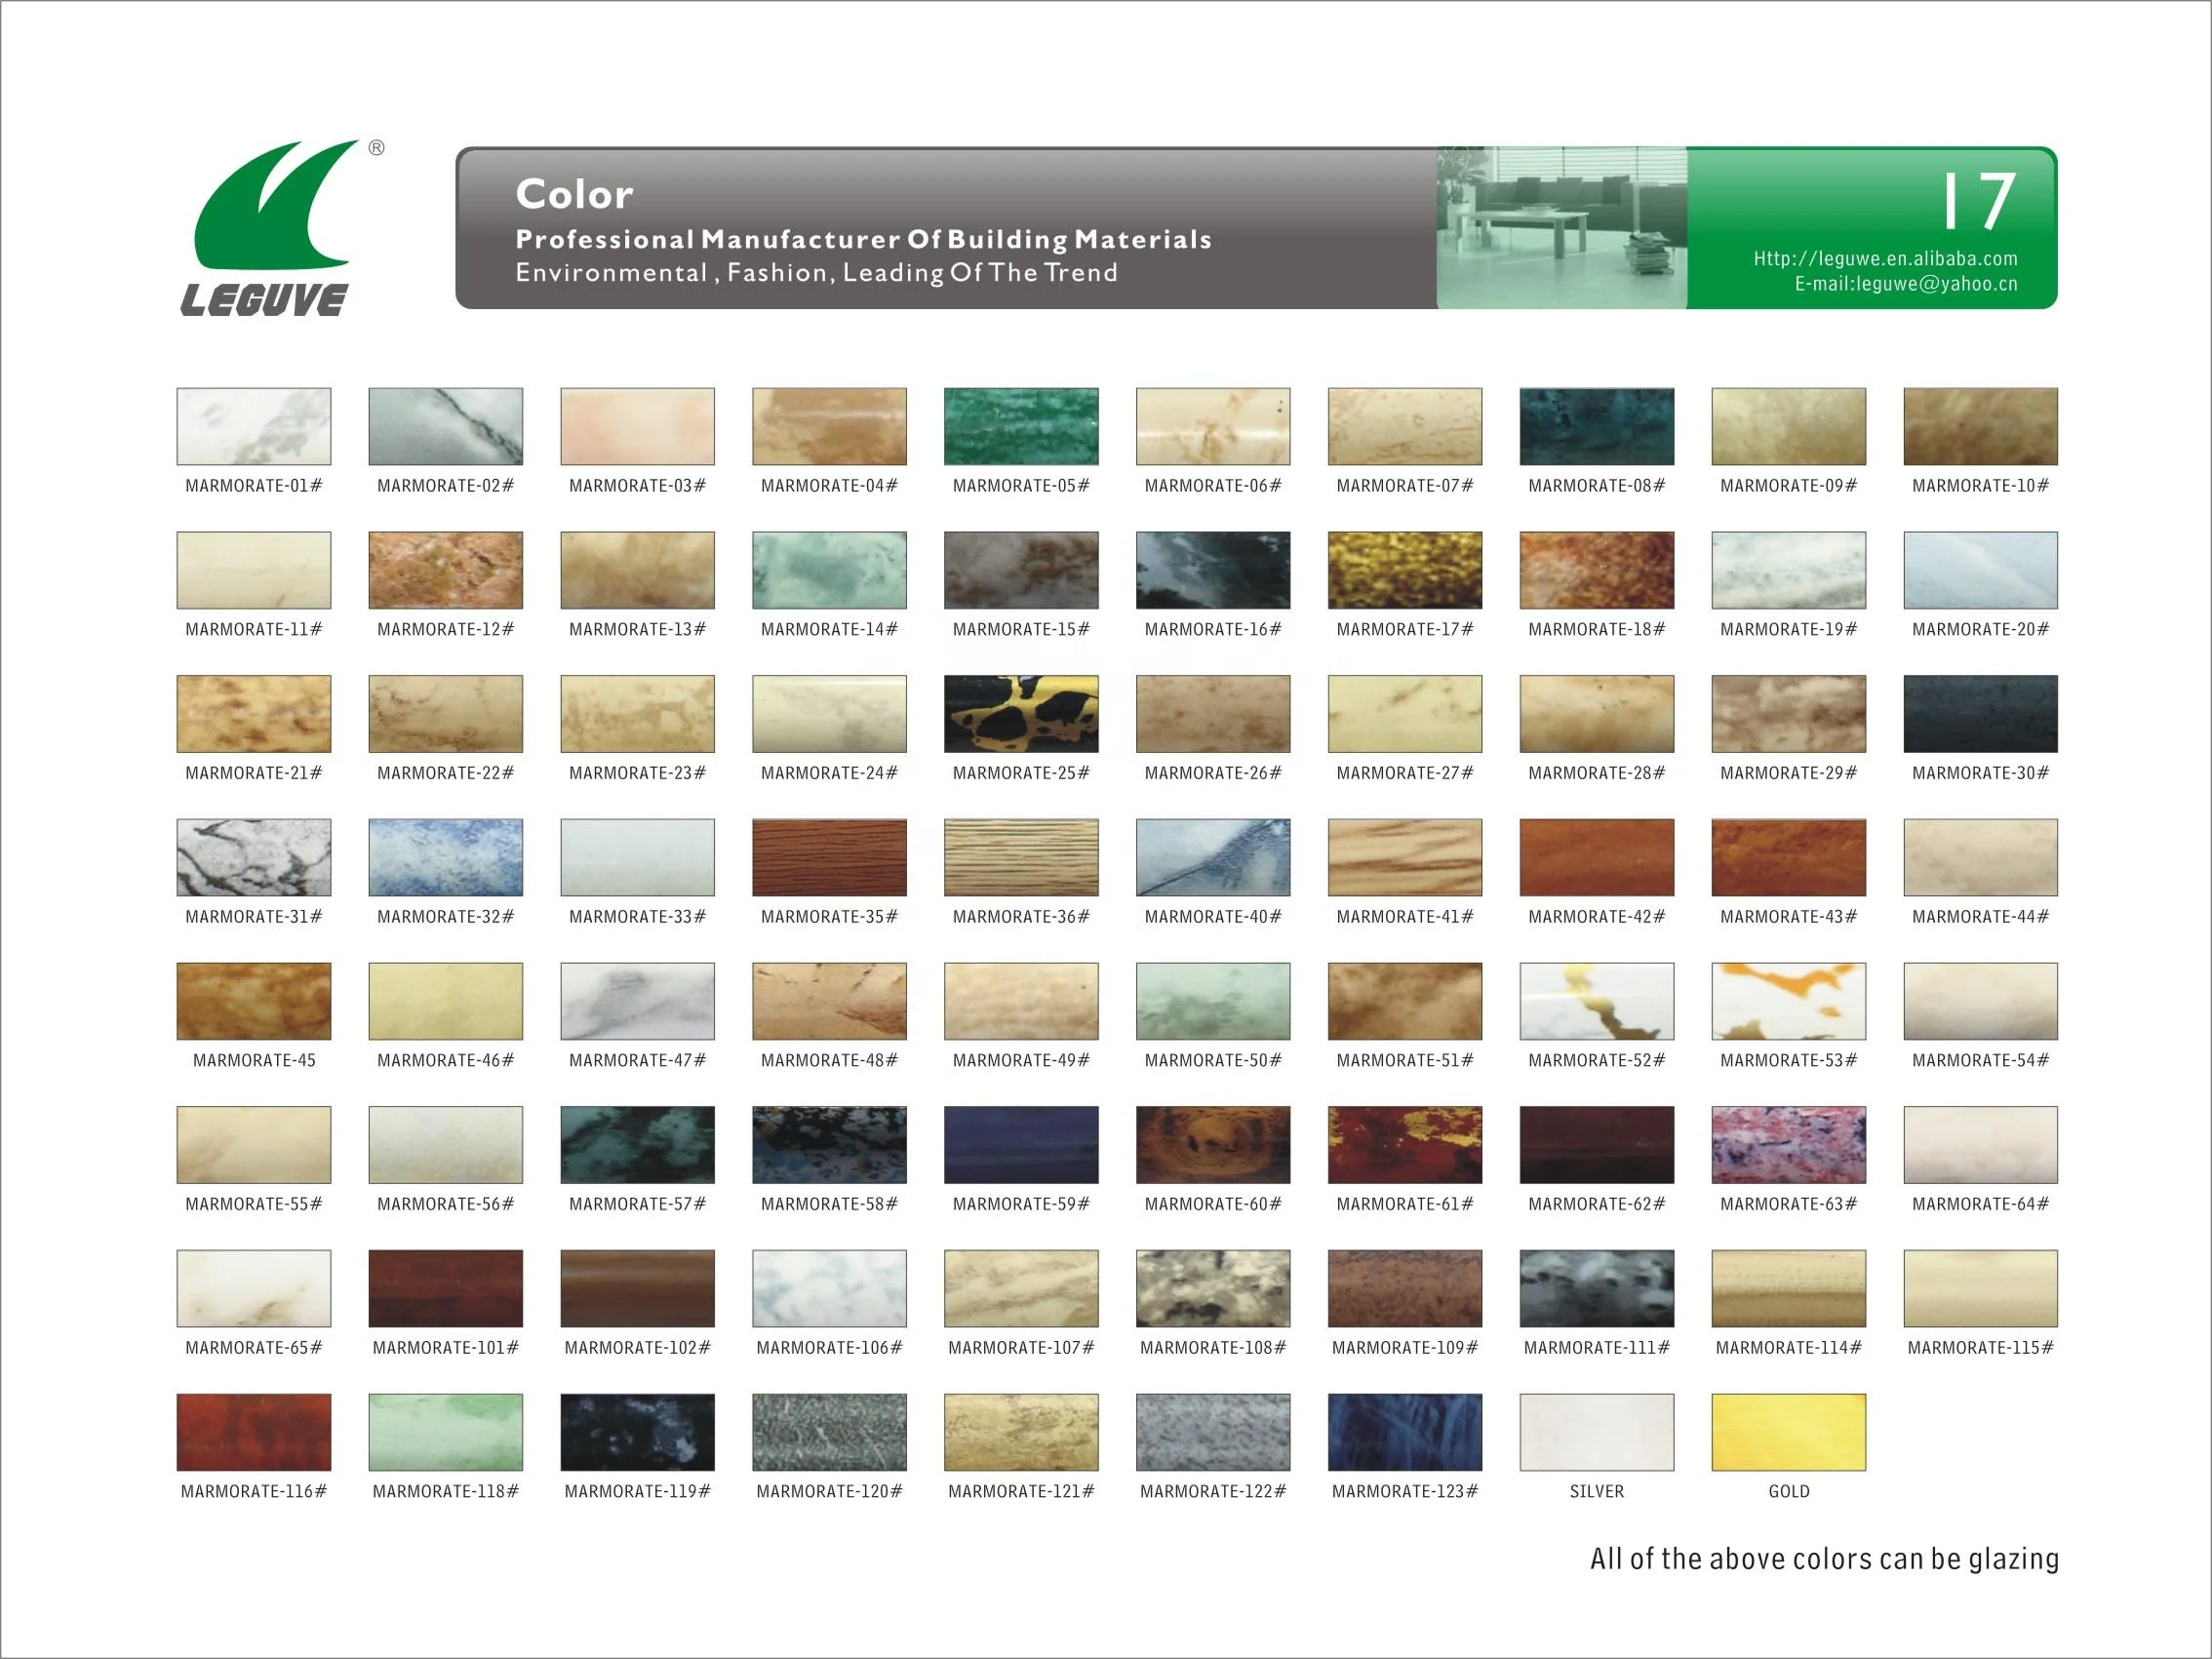Select the MARMORATE-123# blue swatch

1404,1432
